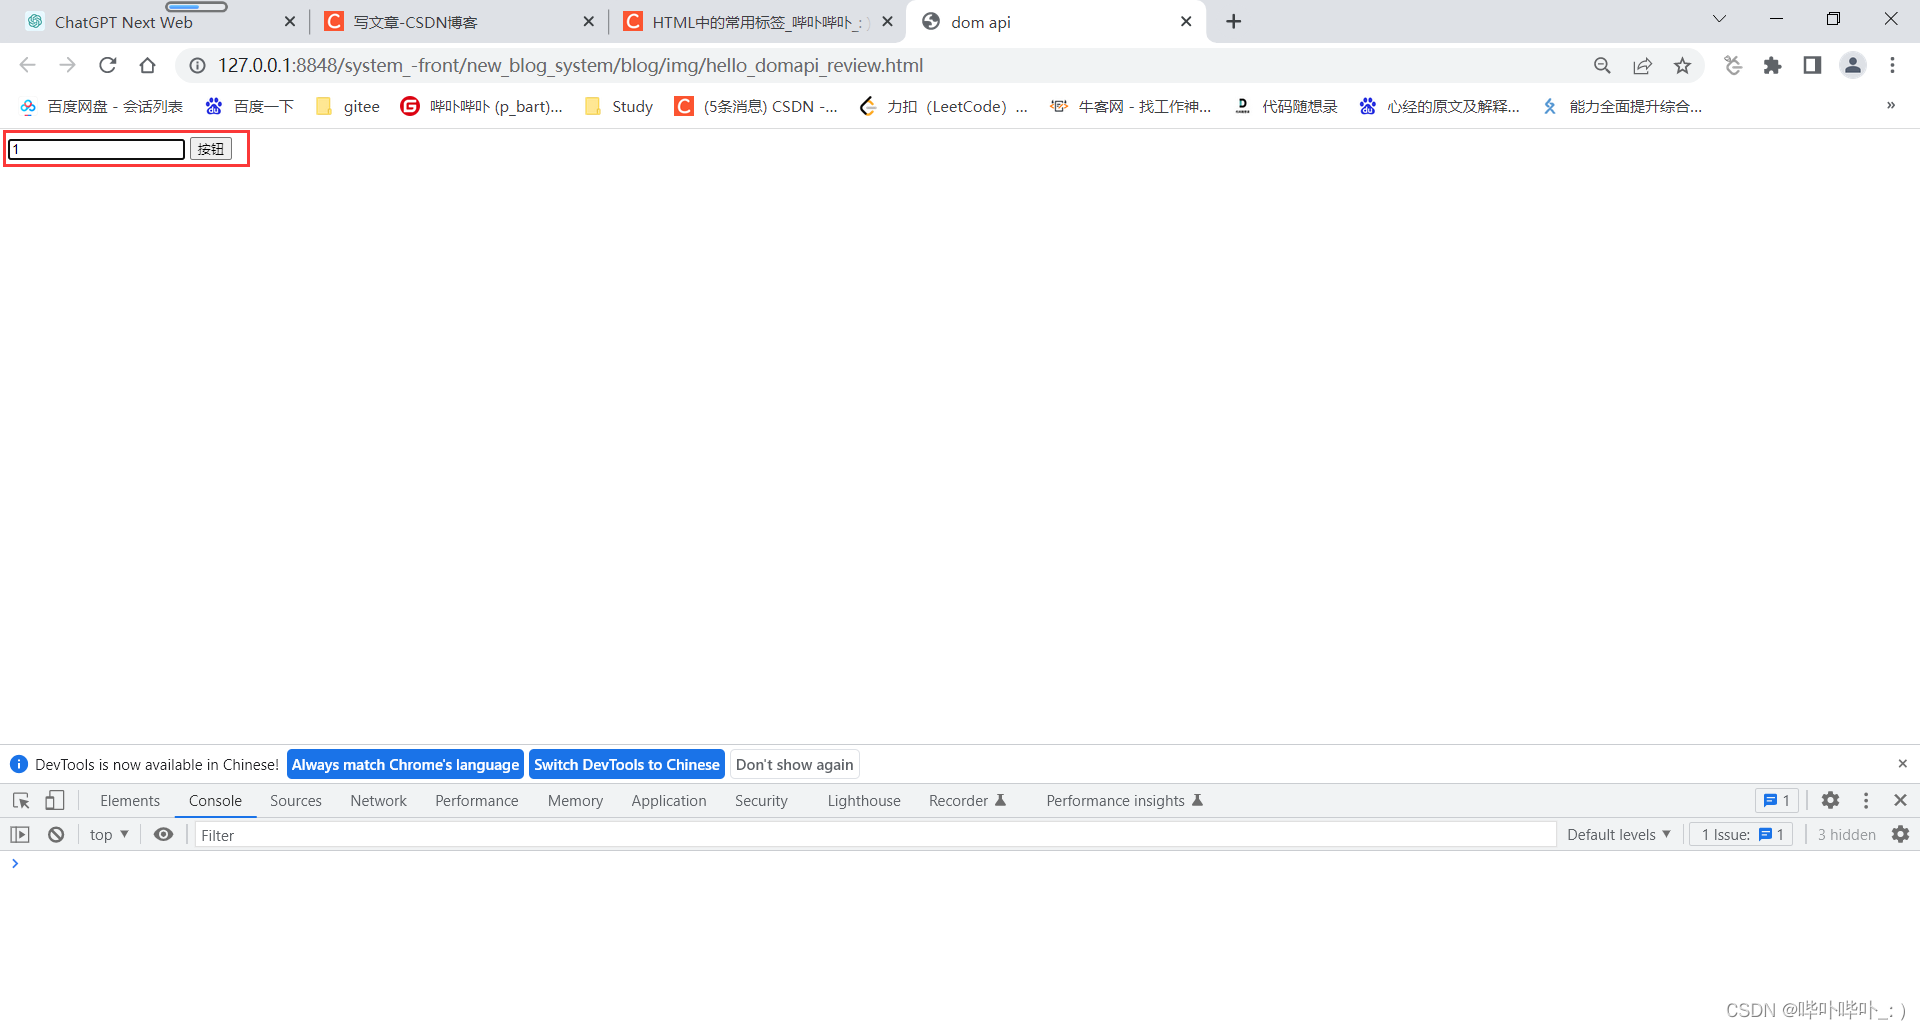Open the Performance tab
The height and width of the screenshot is (1030, 1920).
477,800
